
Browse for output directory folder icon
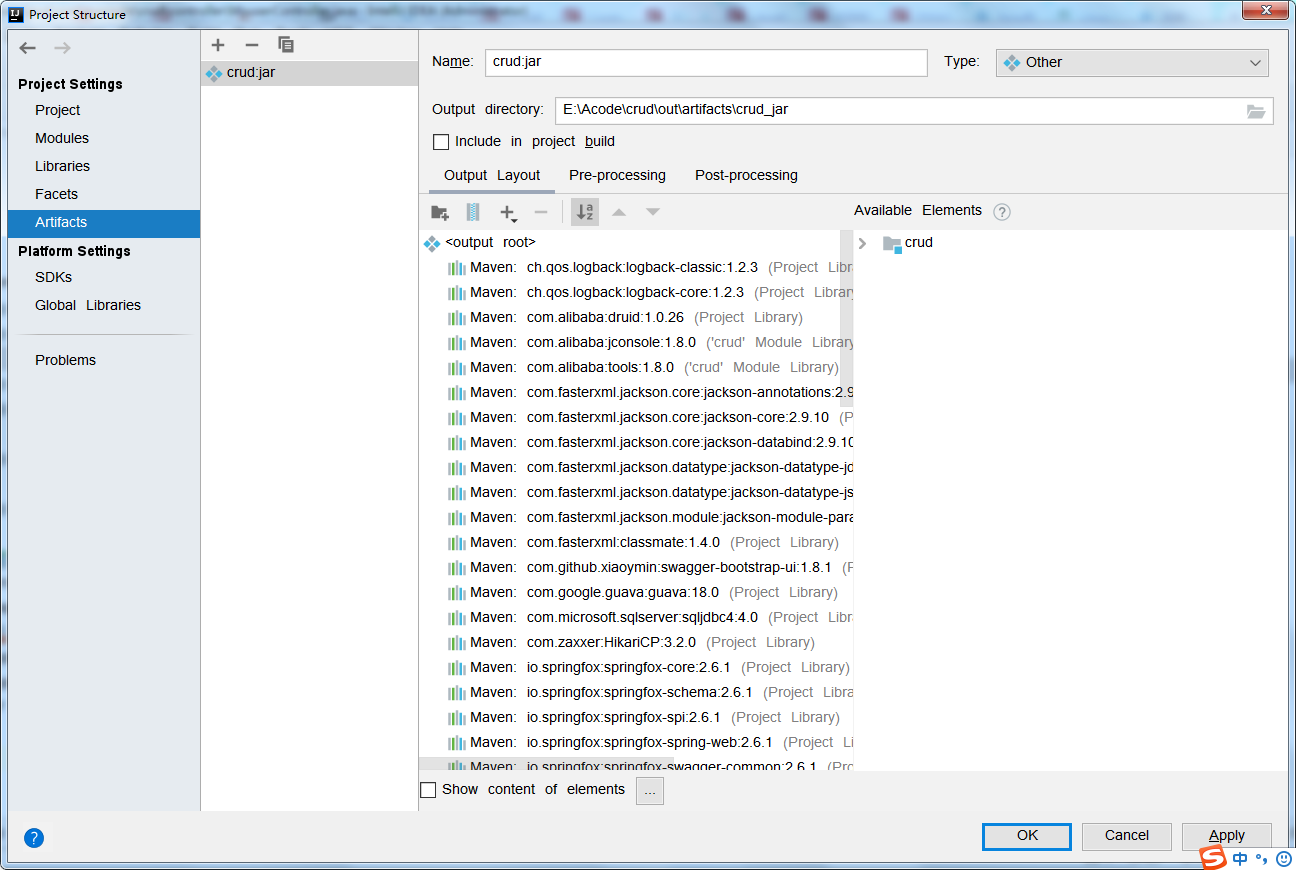[1256, 111]
